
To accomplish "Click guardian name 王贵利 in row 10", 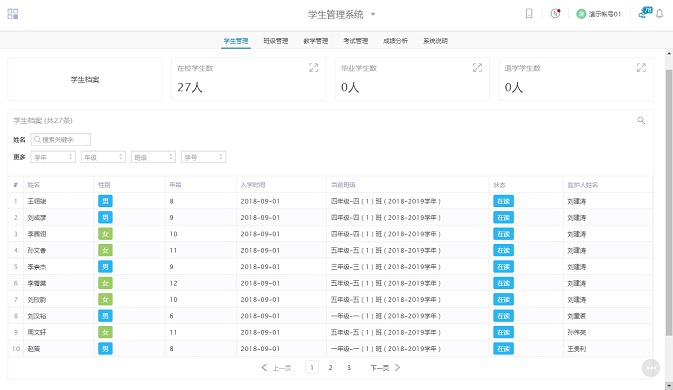I will pos(576,349).
